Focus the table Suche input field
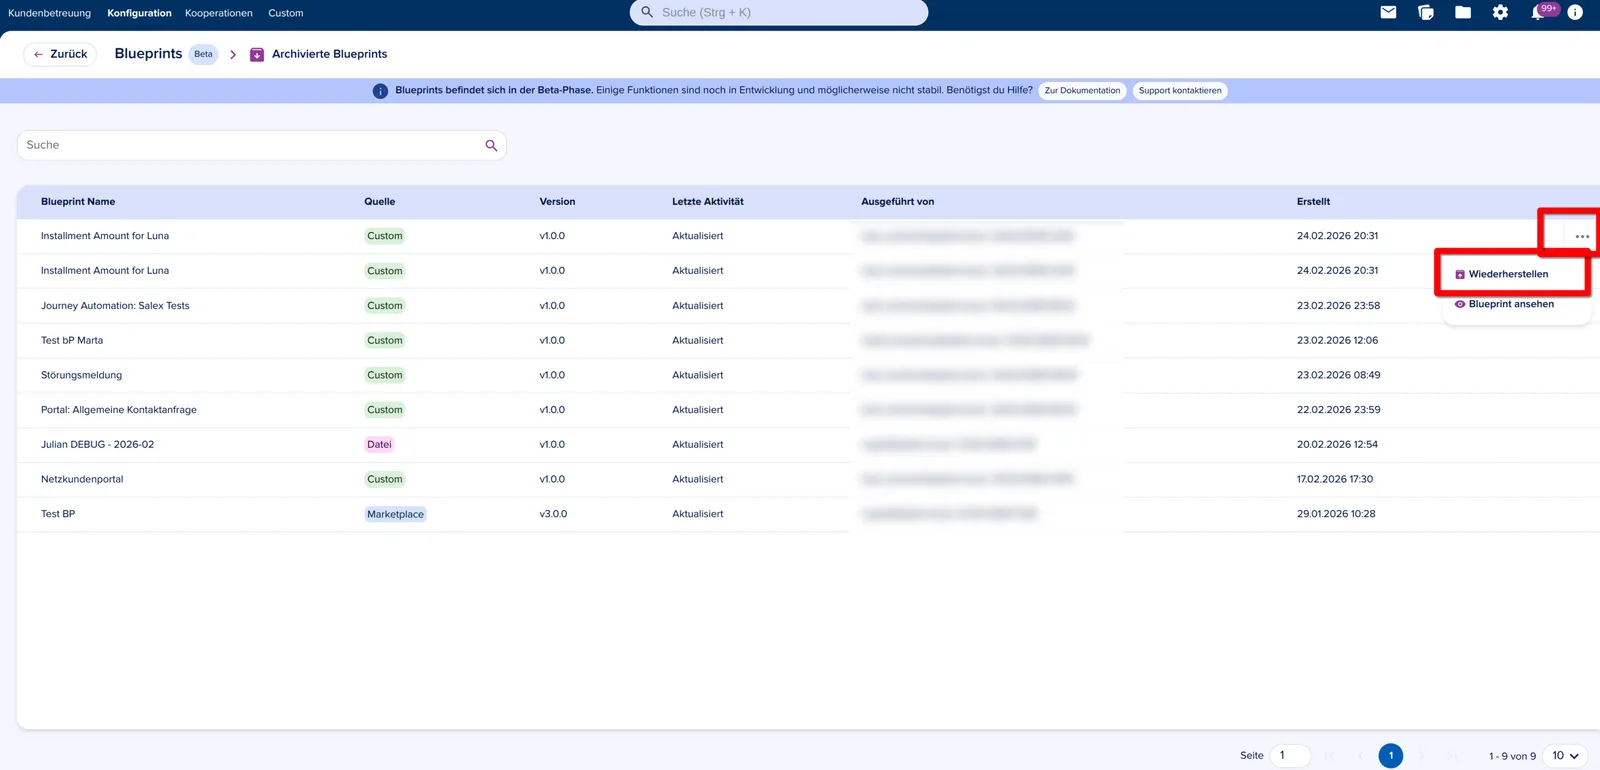Viewport: 1600px width, 770px height. [x=262, y=145]
